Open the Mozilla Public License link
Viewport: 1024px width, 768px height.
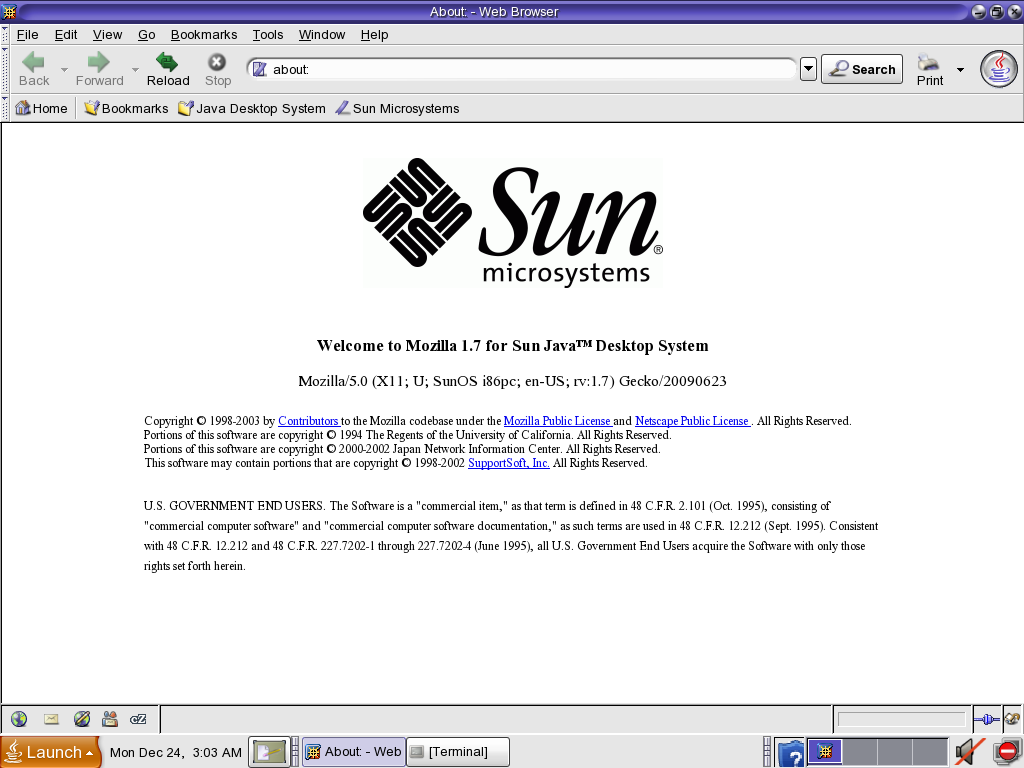click(557, 421)
